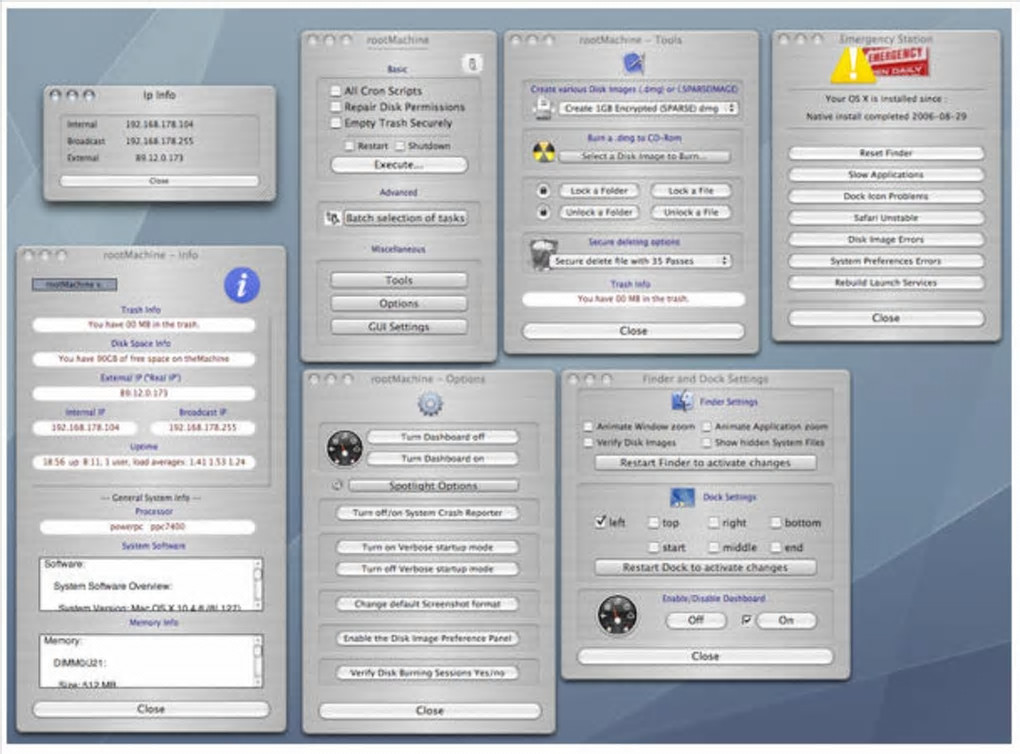Click the System Software box scrollbar
Viewport: 1020px width, 754px height.
[258, 584]
